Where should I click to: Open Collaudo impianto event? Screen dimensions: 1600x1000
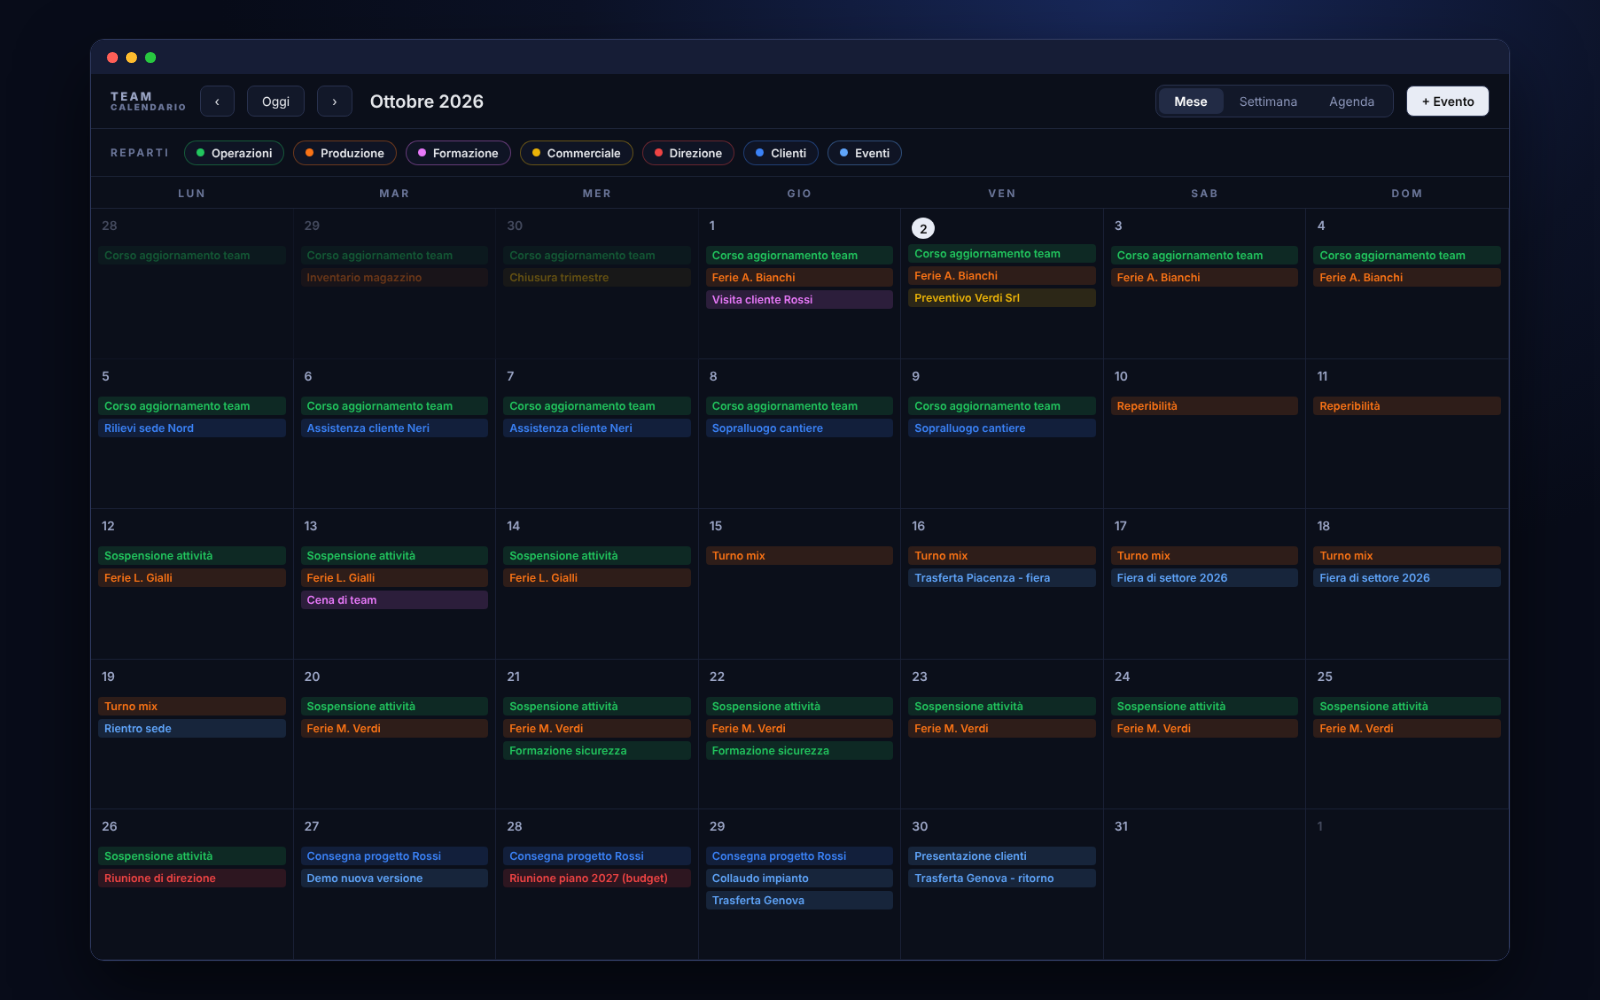click(x=799, y=878)
